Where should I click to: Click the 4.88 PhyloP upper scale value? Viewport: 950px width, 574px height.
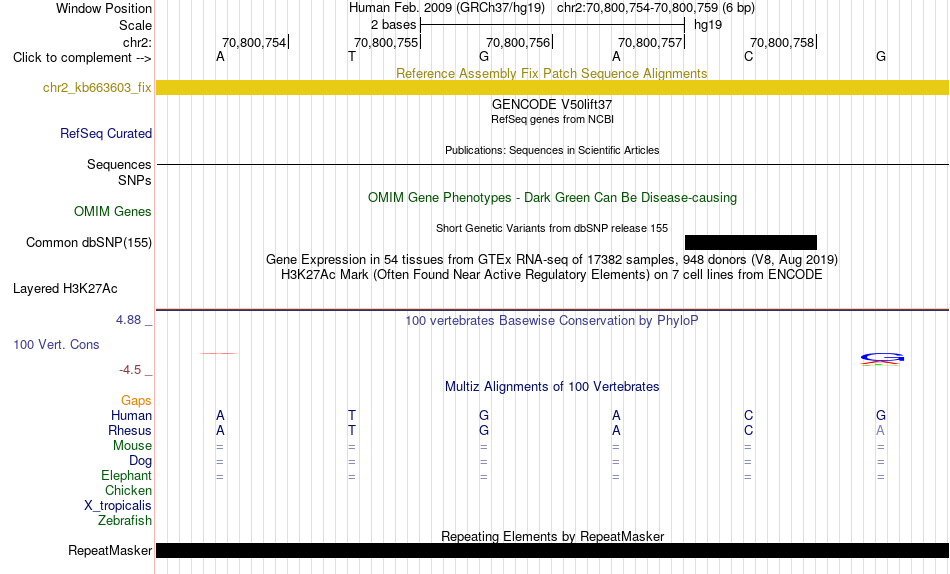(x=128, y=319)
